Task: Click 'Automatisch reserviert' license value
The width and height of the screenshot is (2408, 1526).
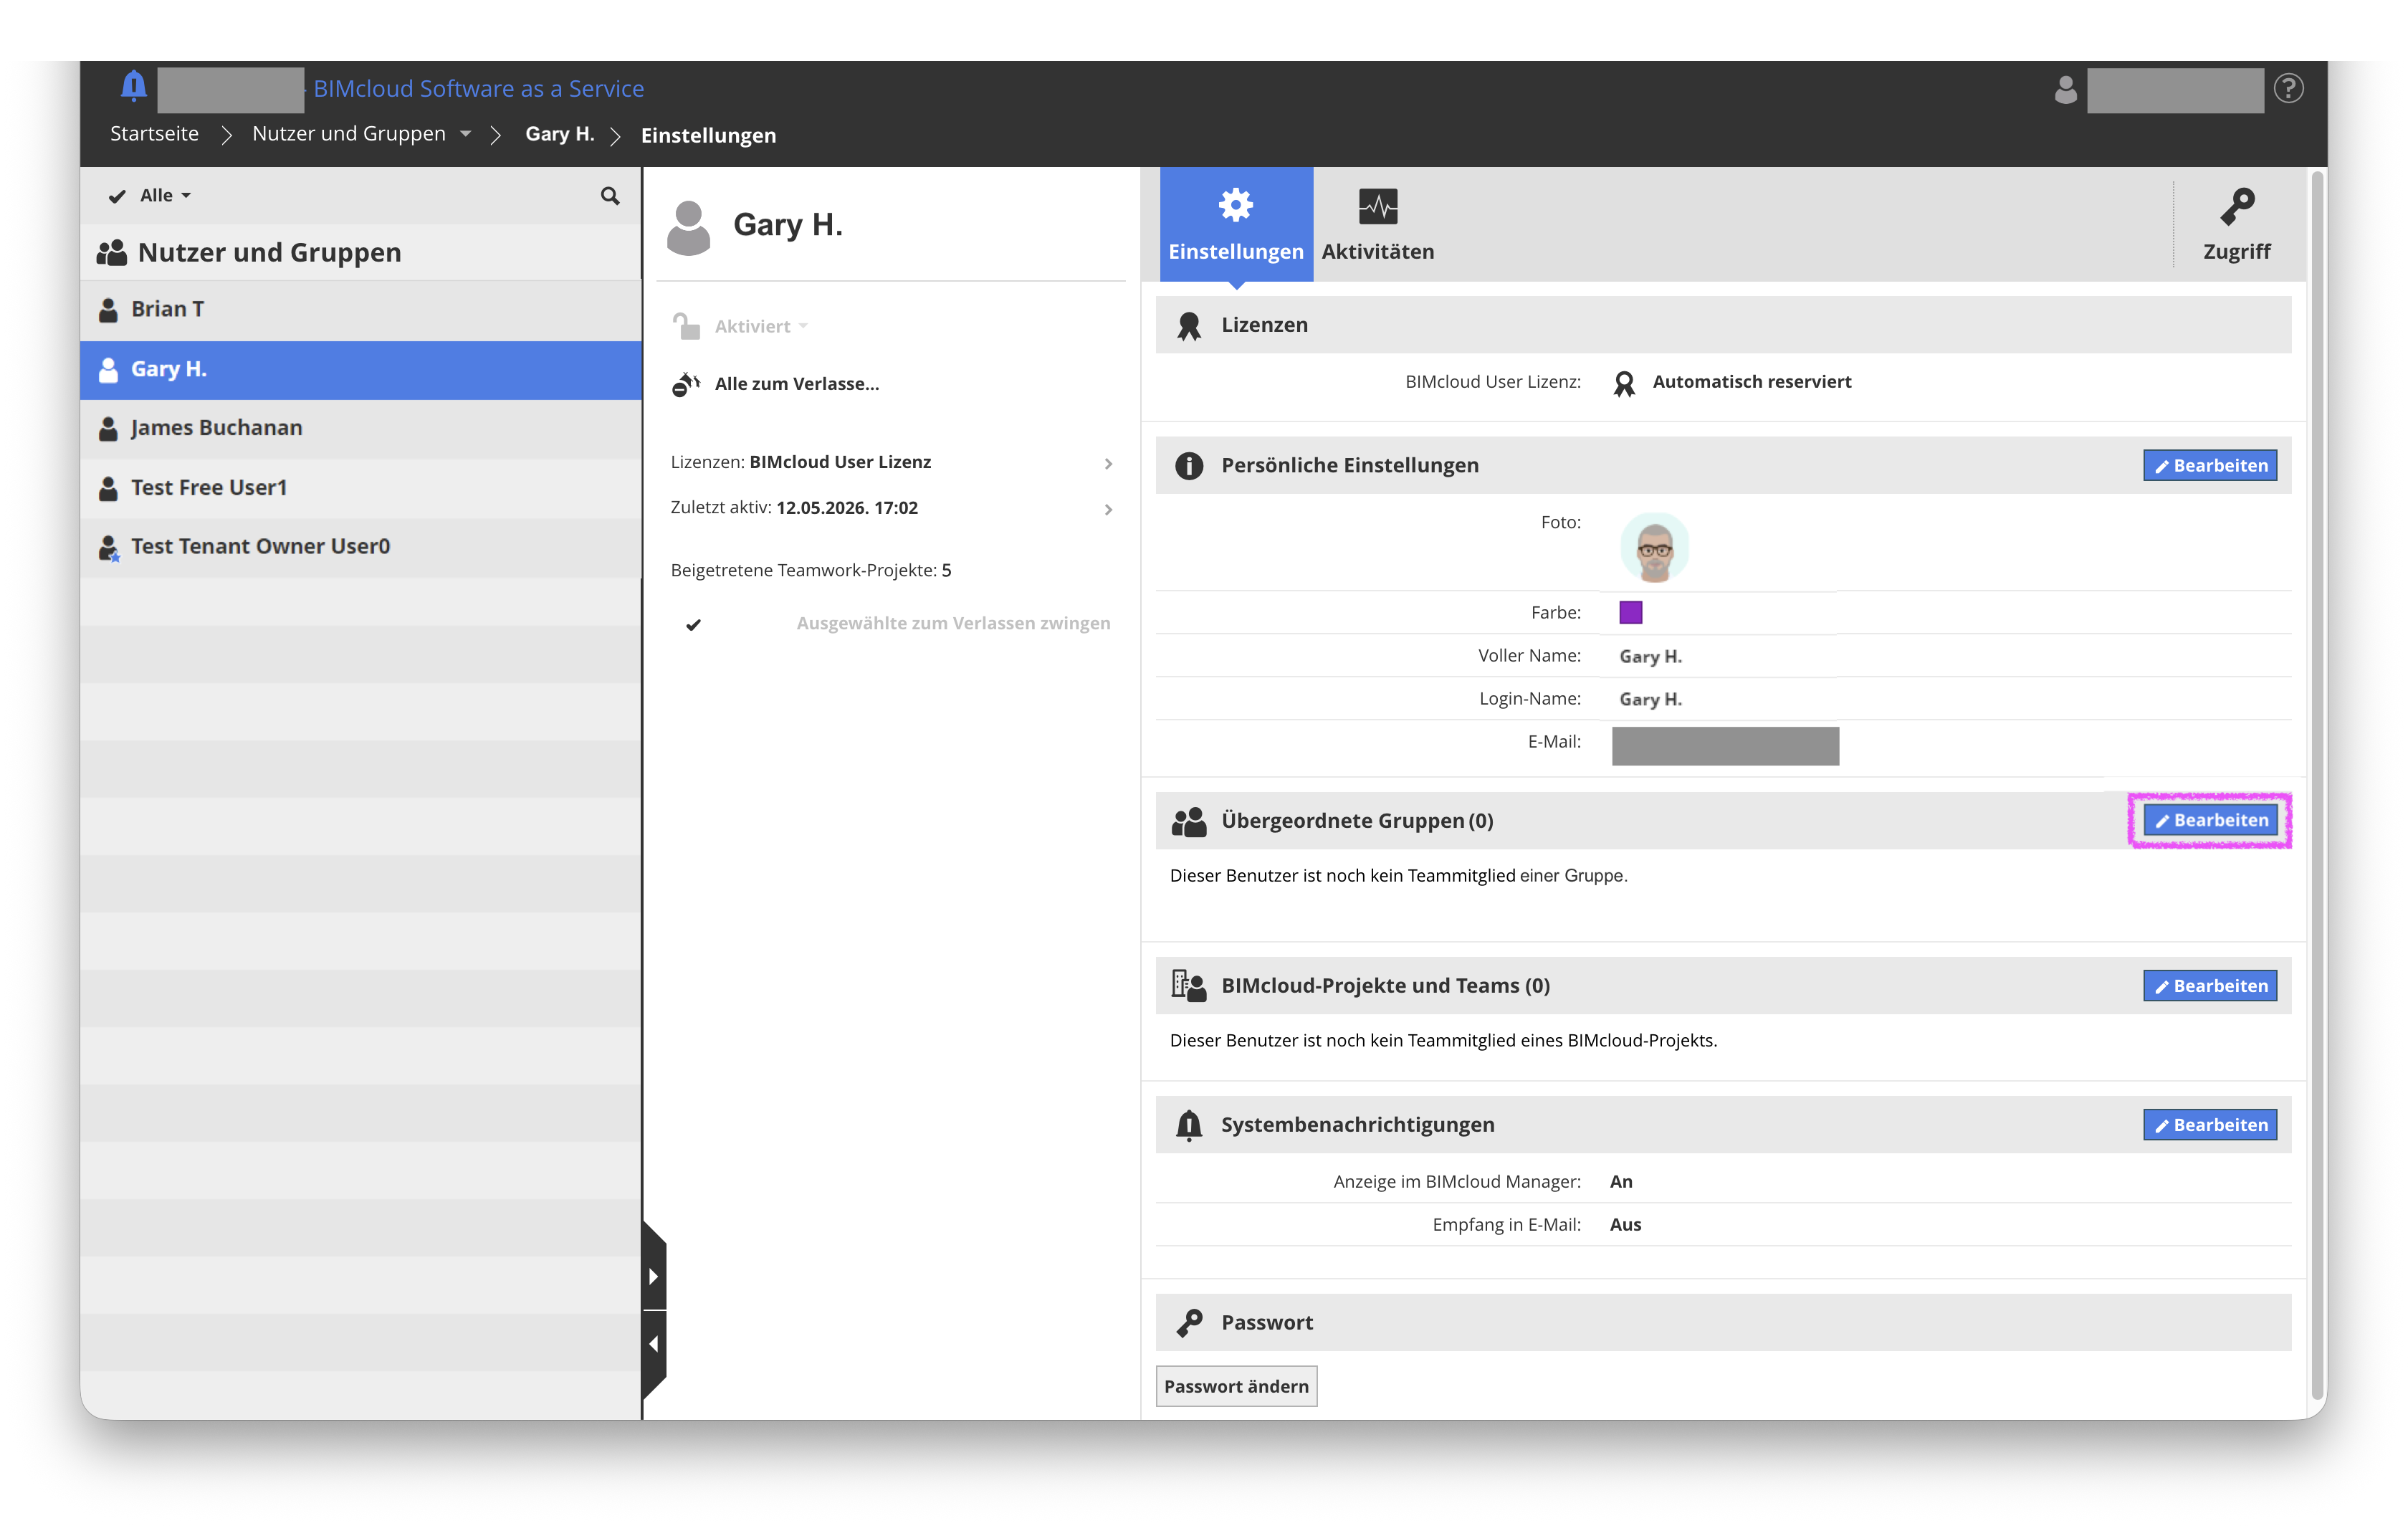Action: [1751, 382]
